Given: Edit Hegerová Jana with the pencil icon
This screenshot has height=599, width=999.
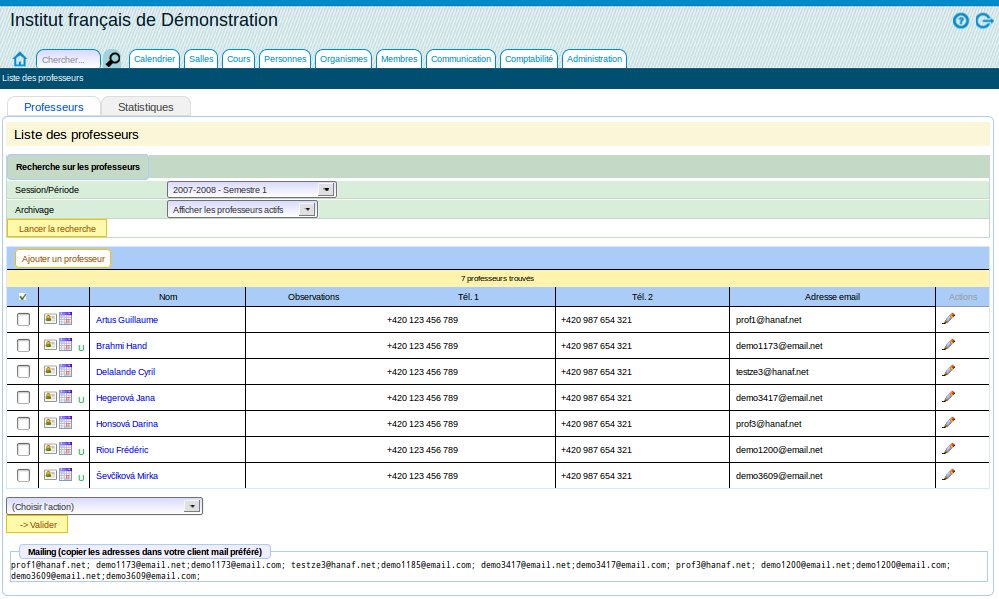Looking at the screenshot, I should [x=949, y=397].
